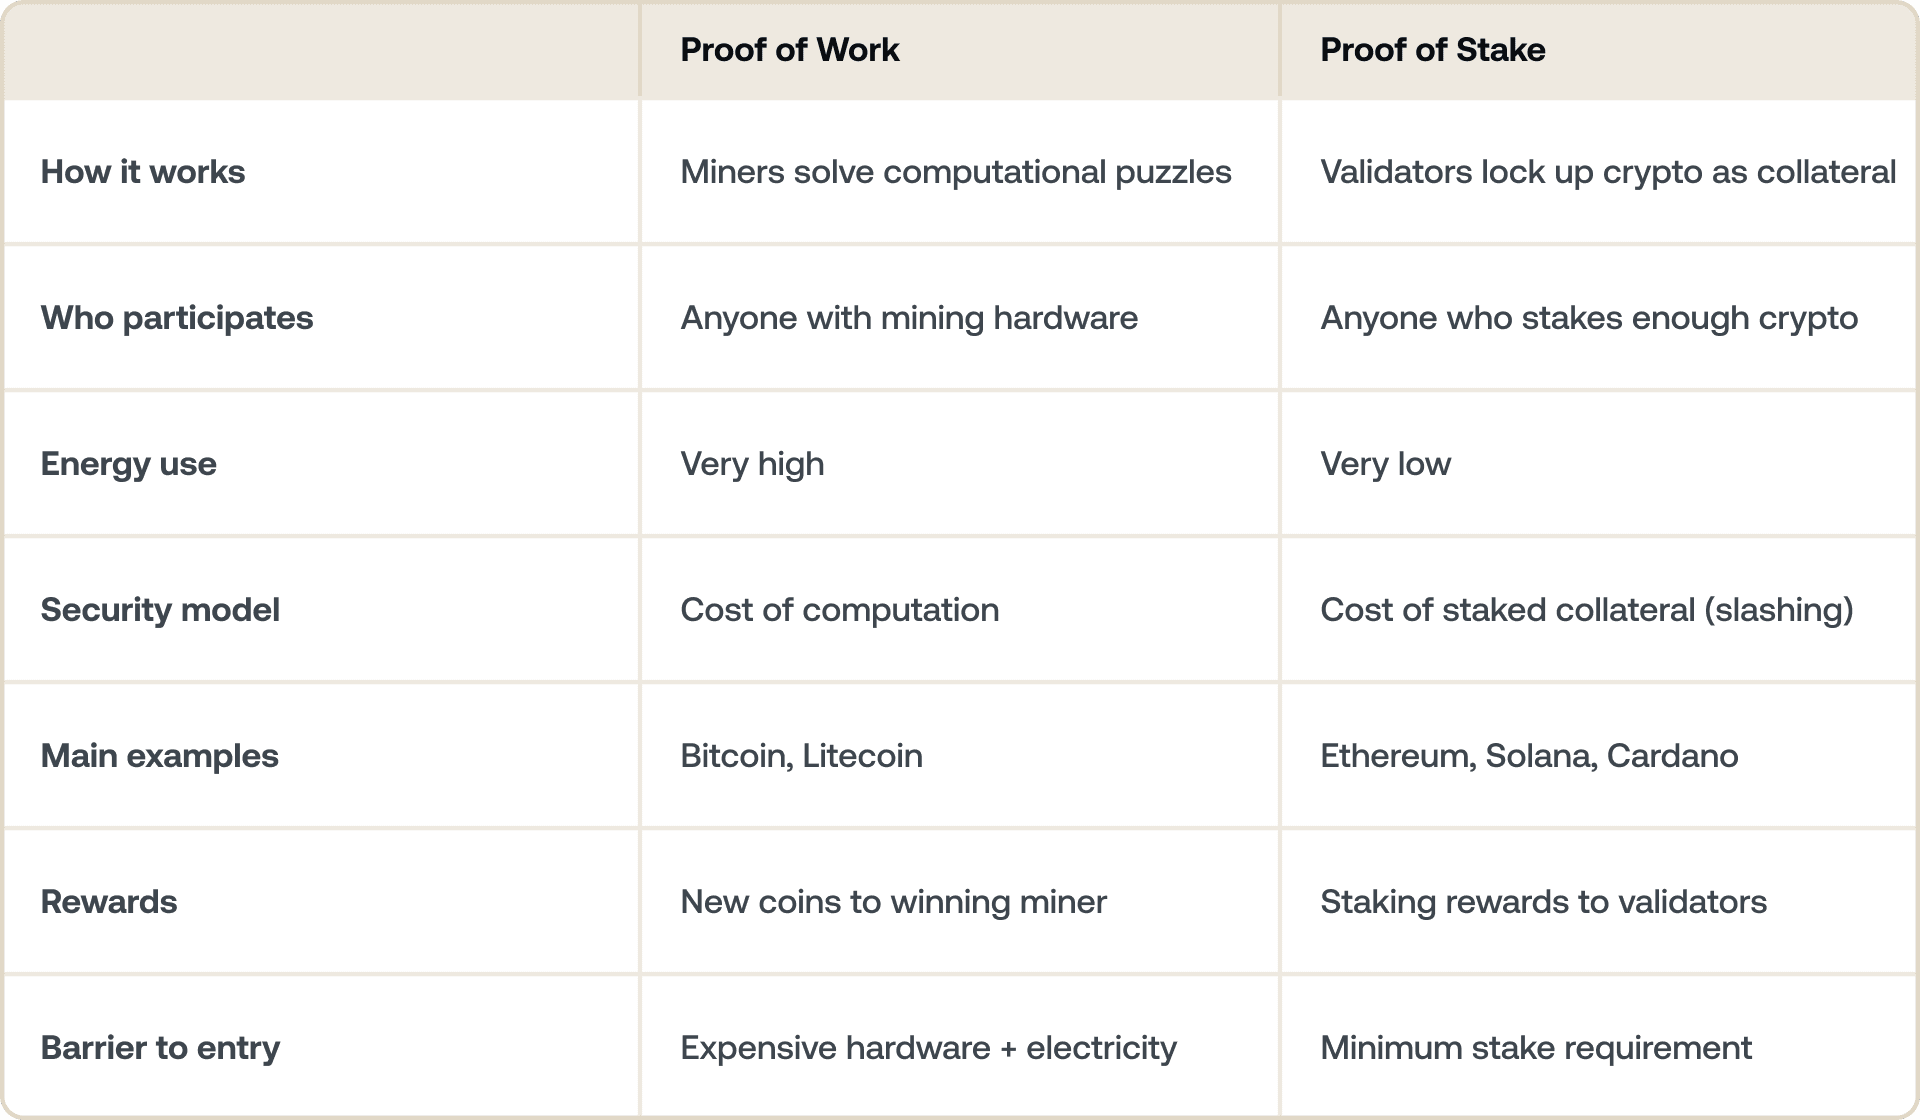Click the Minimum stake requirement cell
The width and height of the screenshot is (1920, 1120).
[x=1535, y=1048]
